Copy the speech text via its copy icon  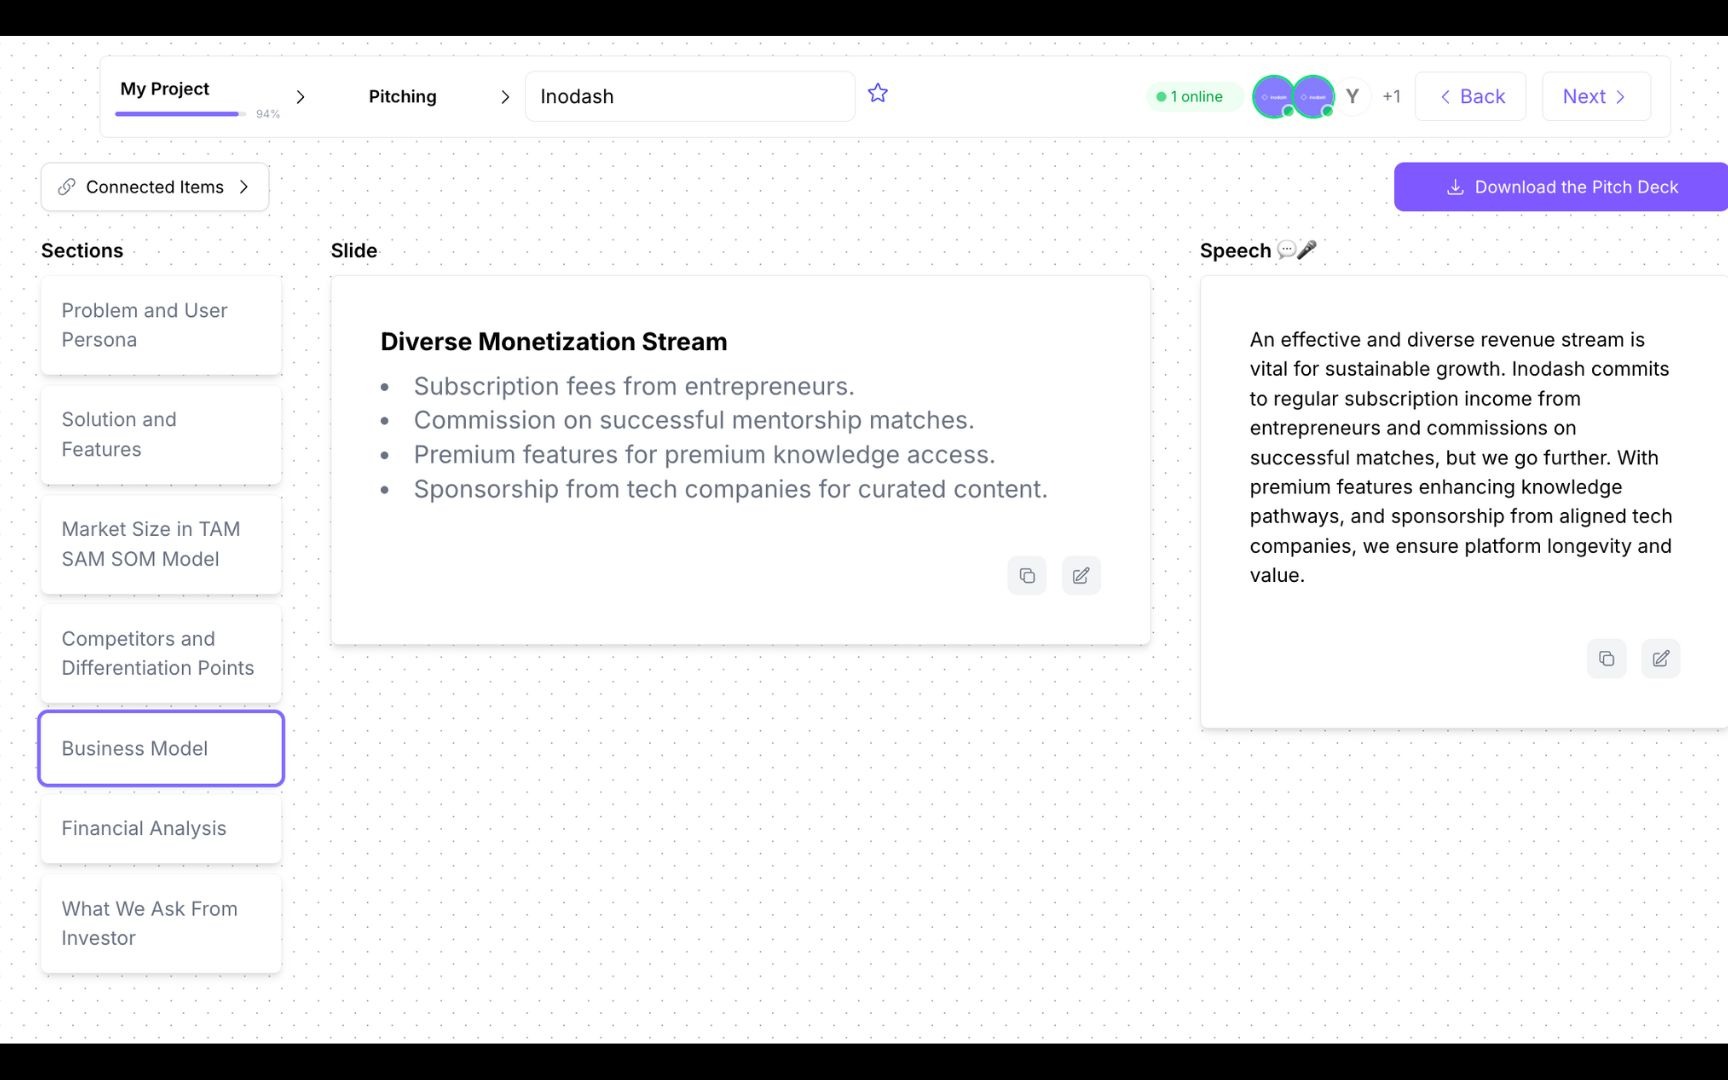tap(1606, 658)
